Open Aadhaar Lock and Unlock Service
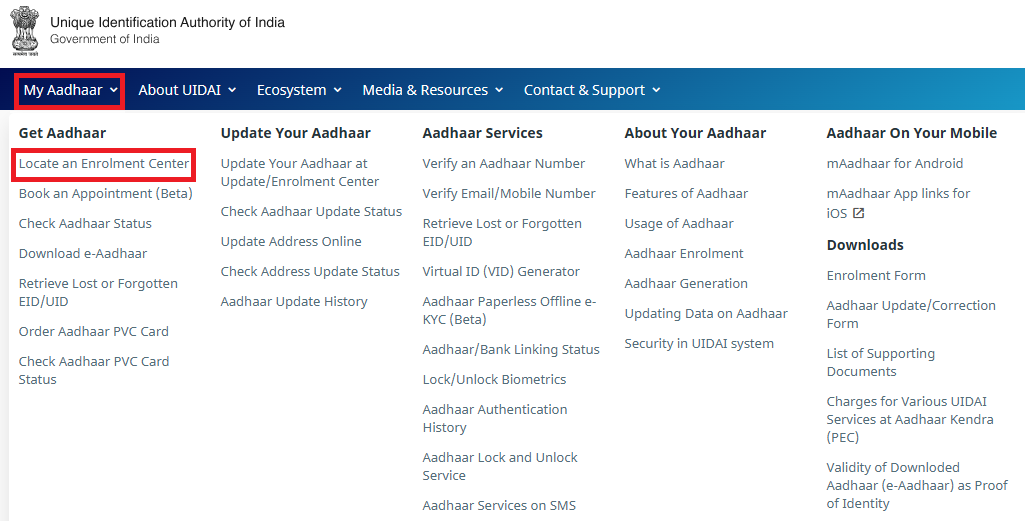This screenshot has width=1025, height=521. [500, 466]
